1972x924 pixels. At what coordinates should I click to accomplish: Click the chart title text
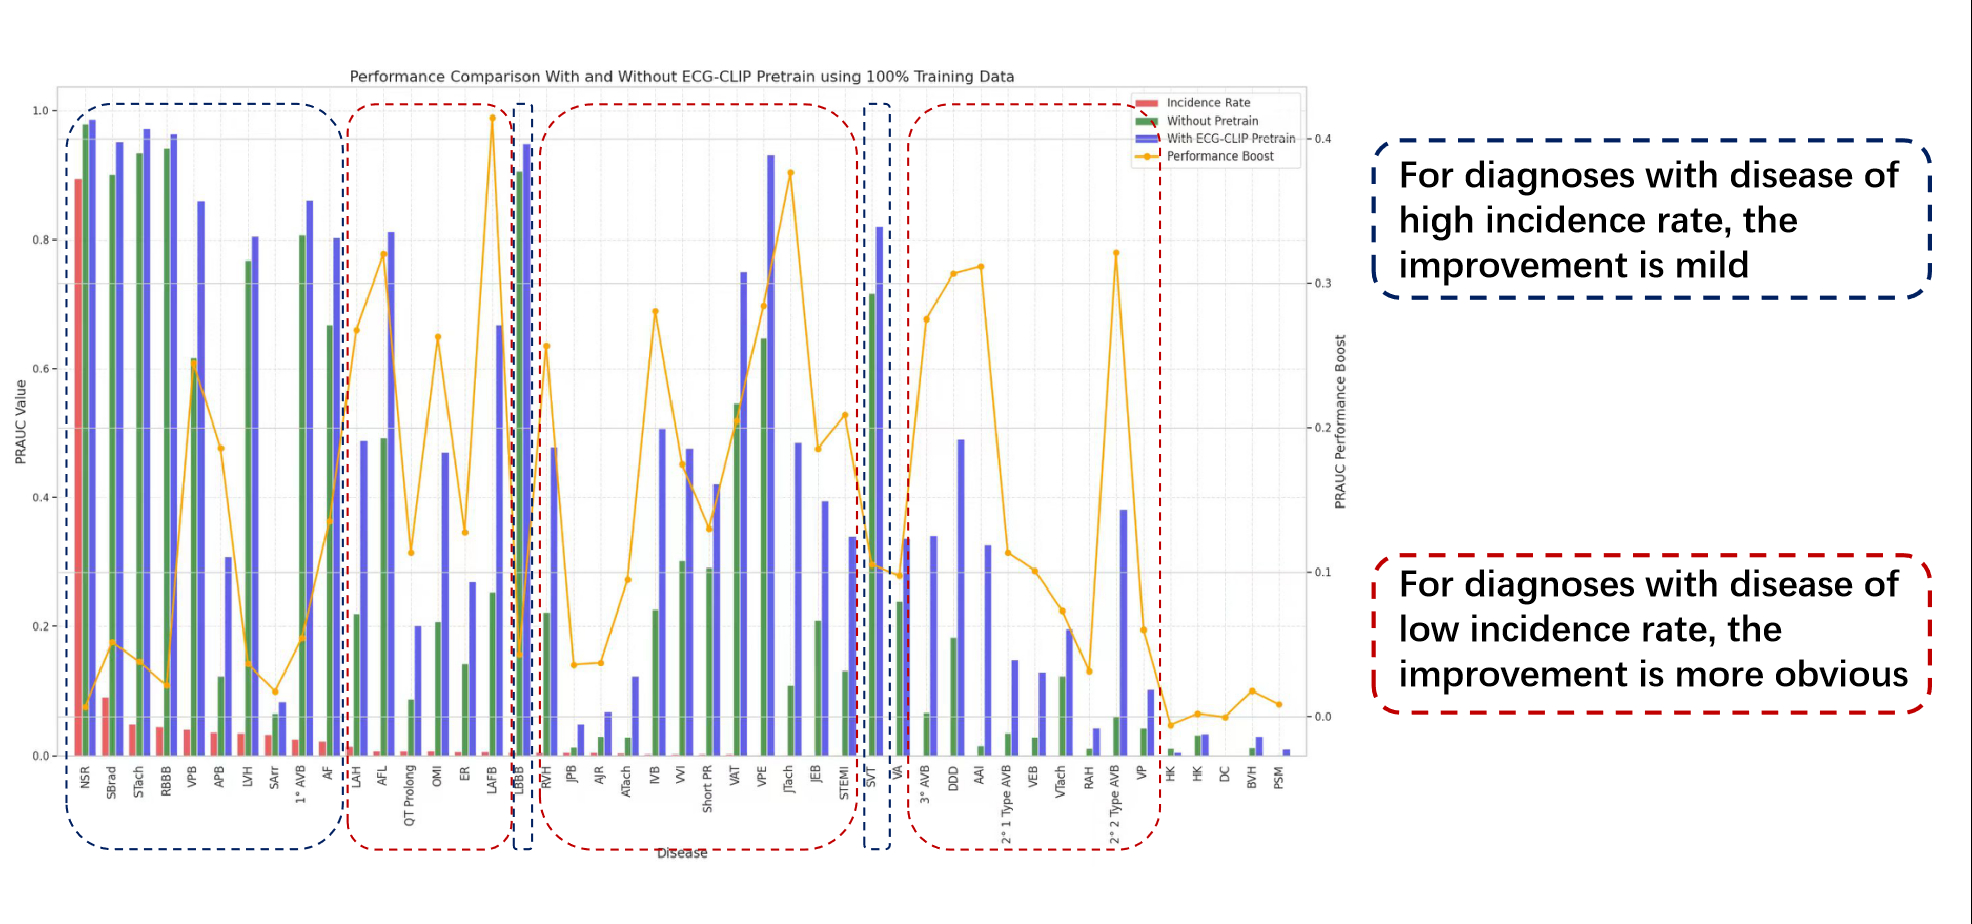click(681, 76)
